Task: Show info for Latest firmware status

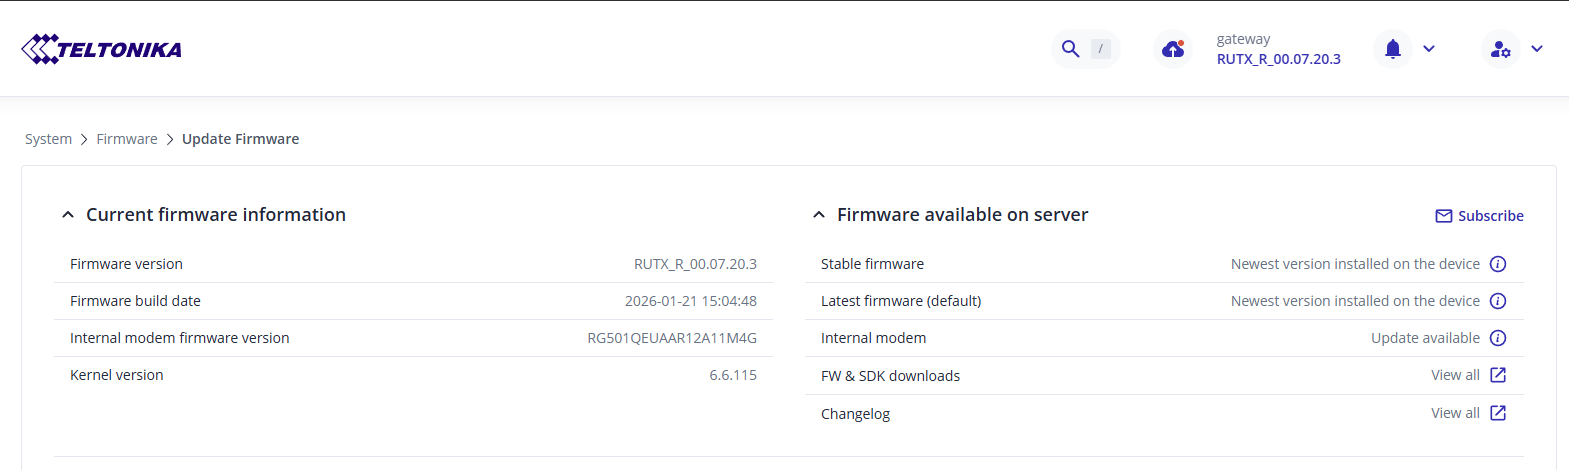Action: point(1498,301)
